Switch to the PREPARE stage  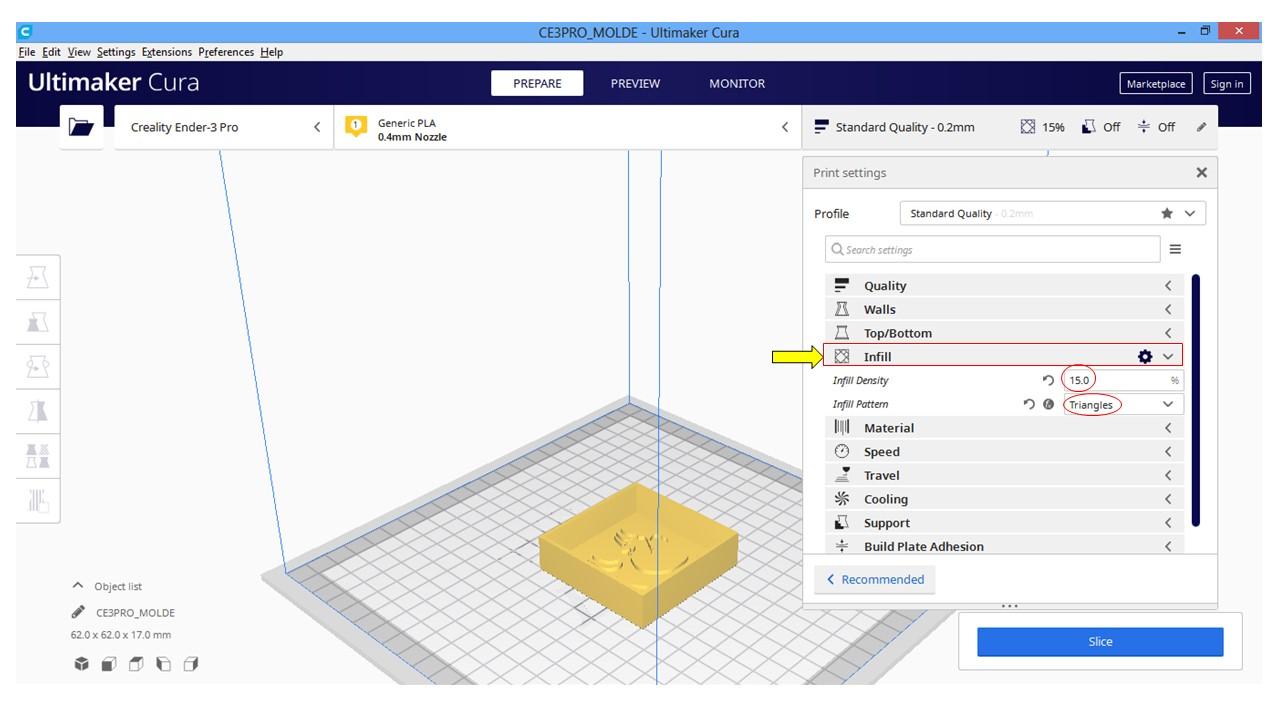[537, 84]
